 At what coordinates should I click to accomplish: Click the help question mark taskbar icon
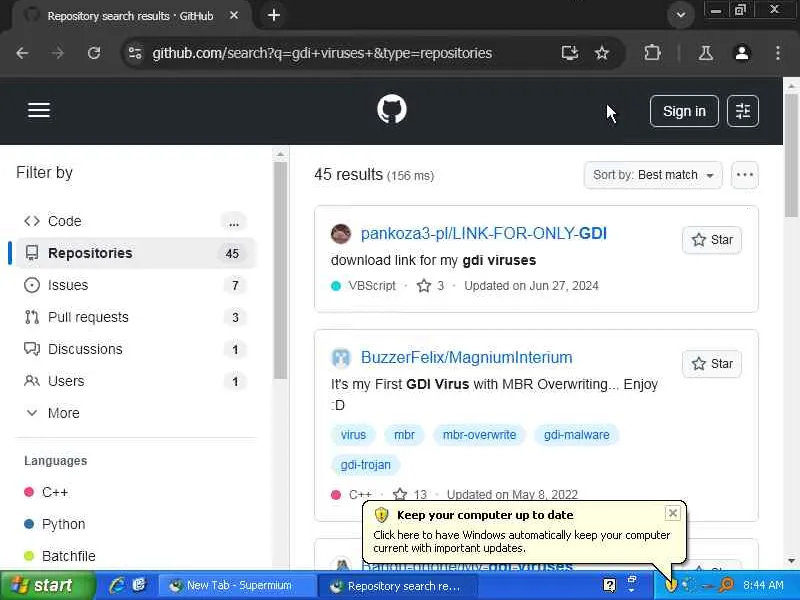[x=609, y=585]
